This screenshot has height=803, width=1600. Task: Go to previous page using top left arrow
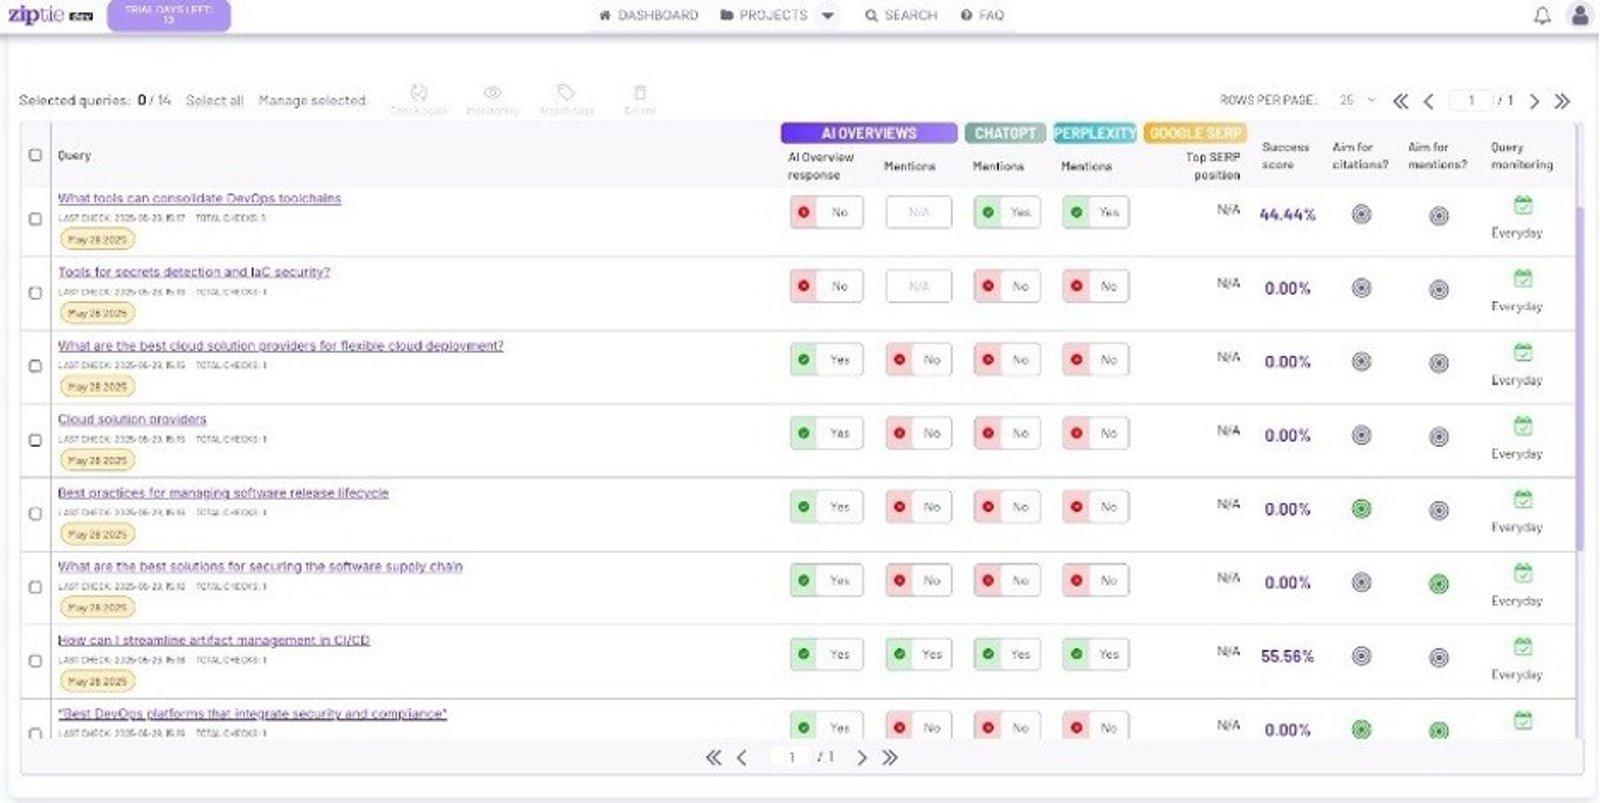coord(1429,101)
